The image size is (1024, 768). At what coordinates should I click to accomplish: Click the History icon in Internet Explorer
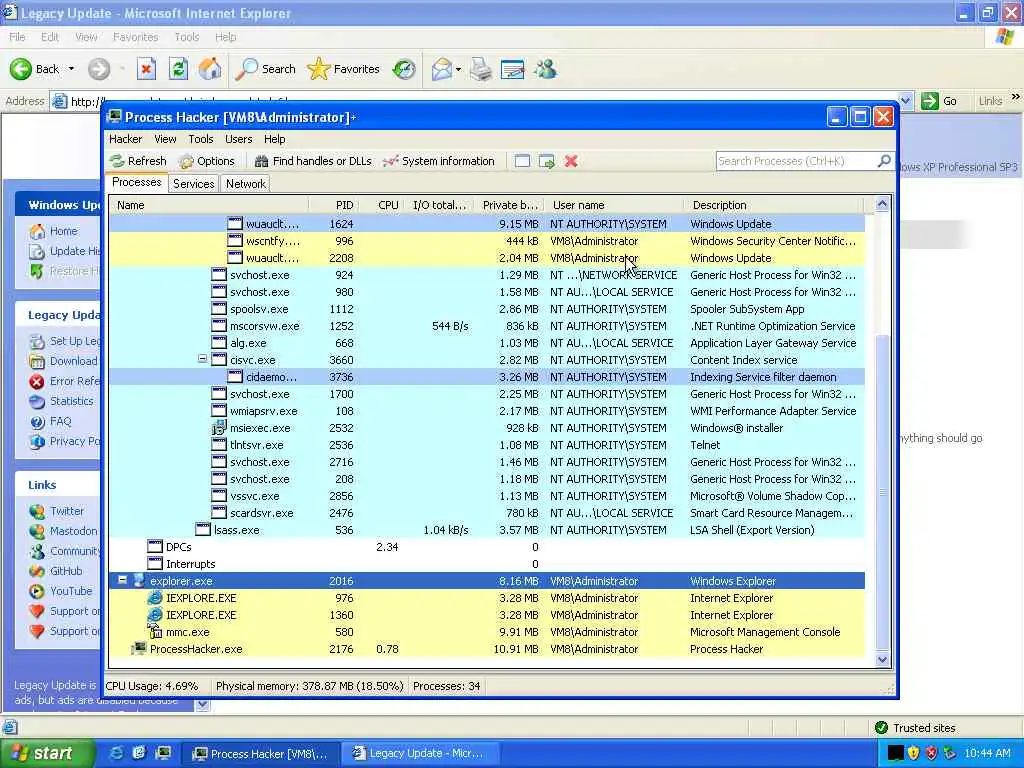pos(404,69)
